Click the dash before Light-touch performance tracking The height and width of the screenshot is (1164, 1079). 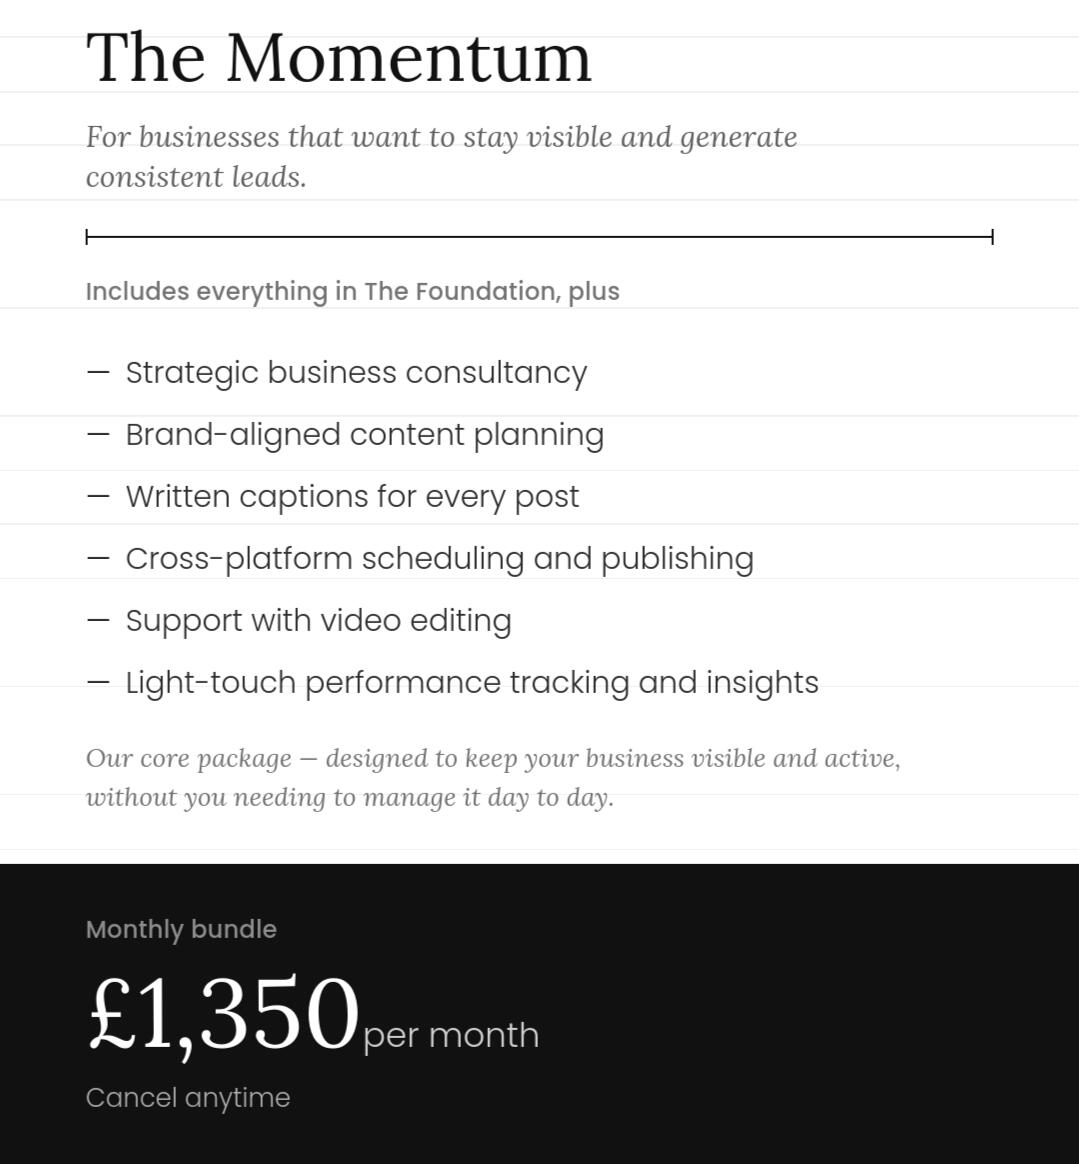98,682
